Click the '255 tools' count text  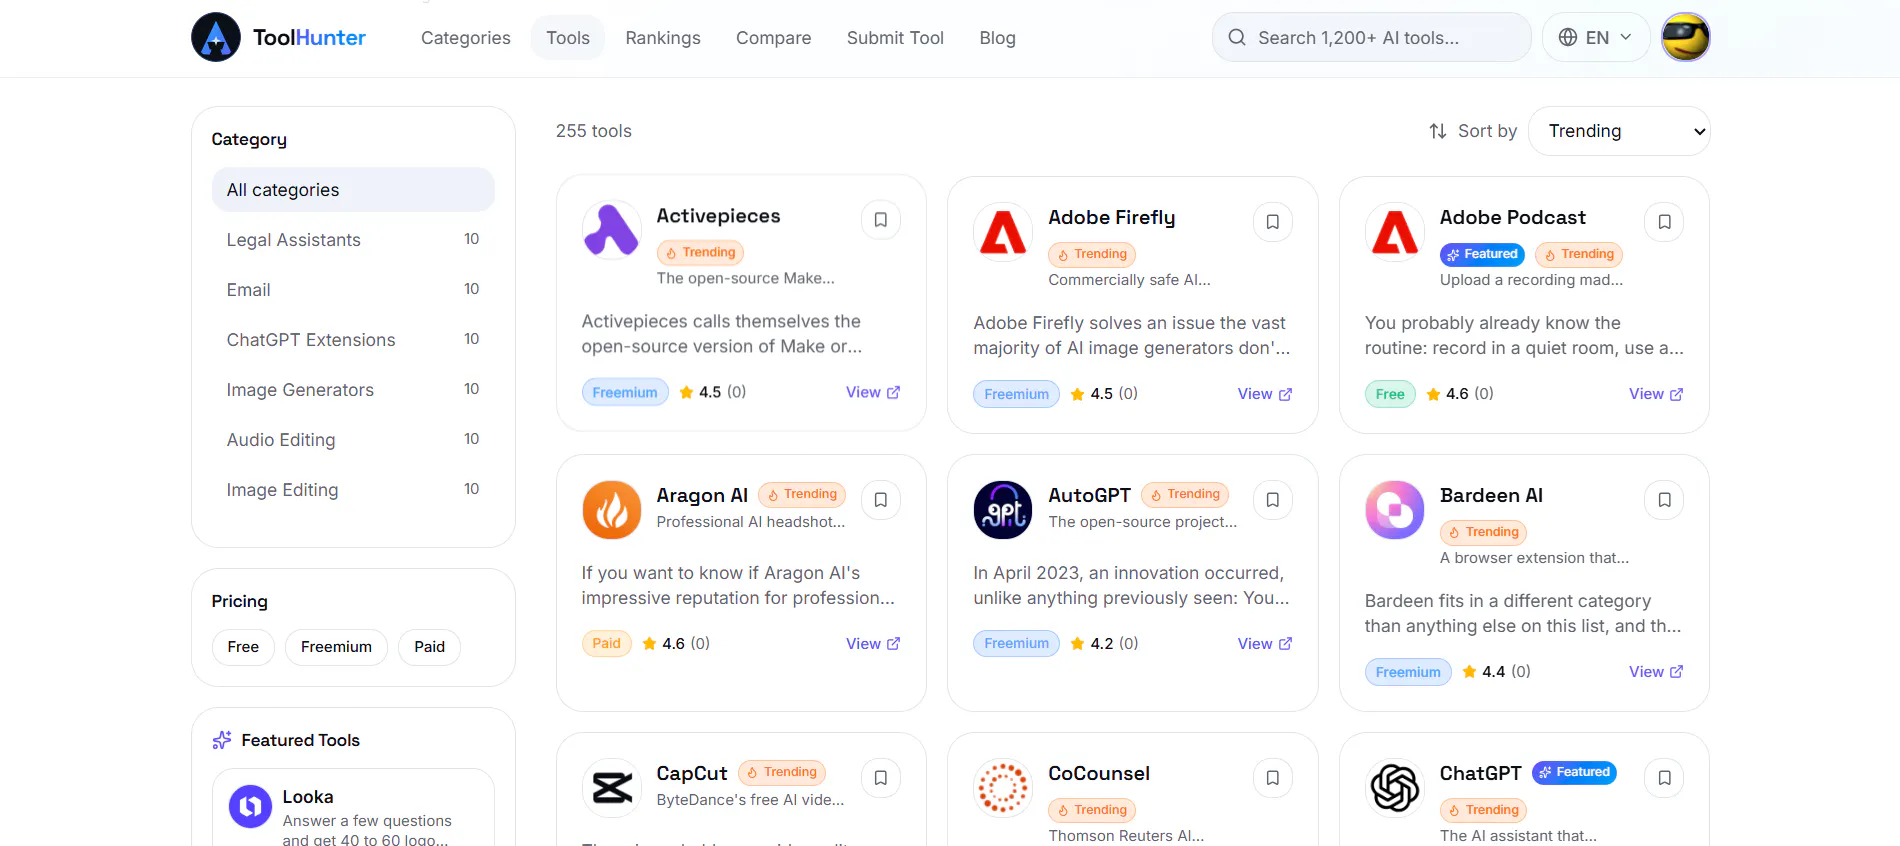[x=594, y=131]
